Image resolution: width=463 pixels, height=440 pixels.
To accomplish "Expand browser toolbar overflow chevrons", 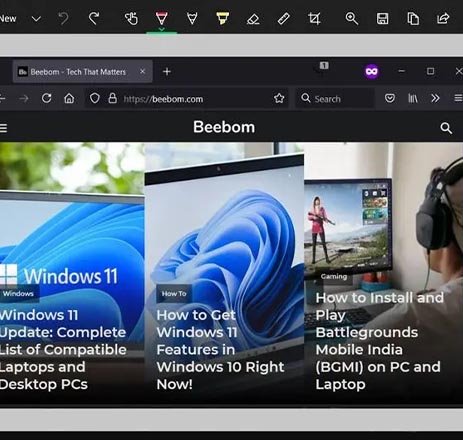I will click(x=435, y=98).
